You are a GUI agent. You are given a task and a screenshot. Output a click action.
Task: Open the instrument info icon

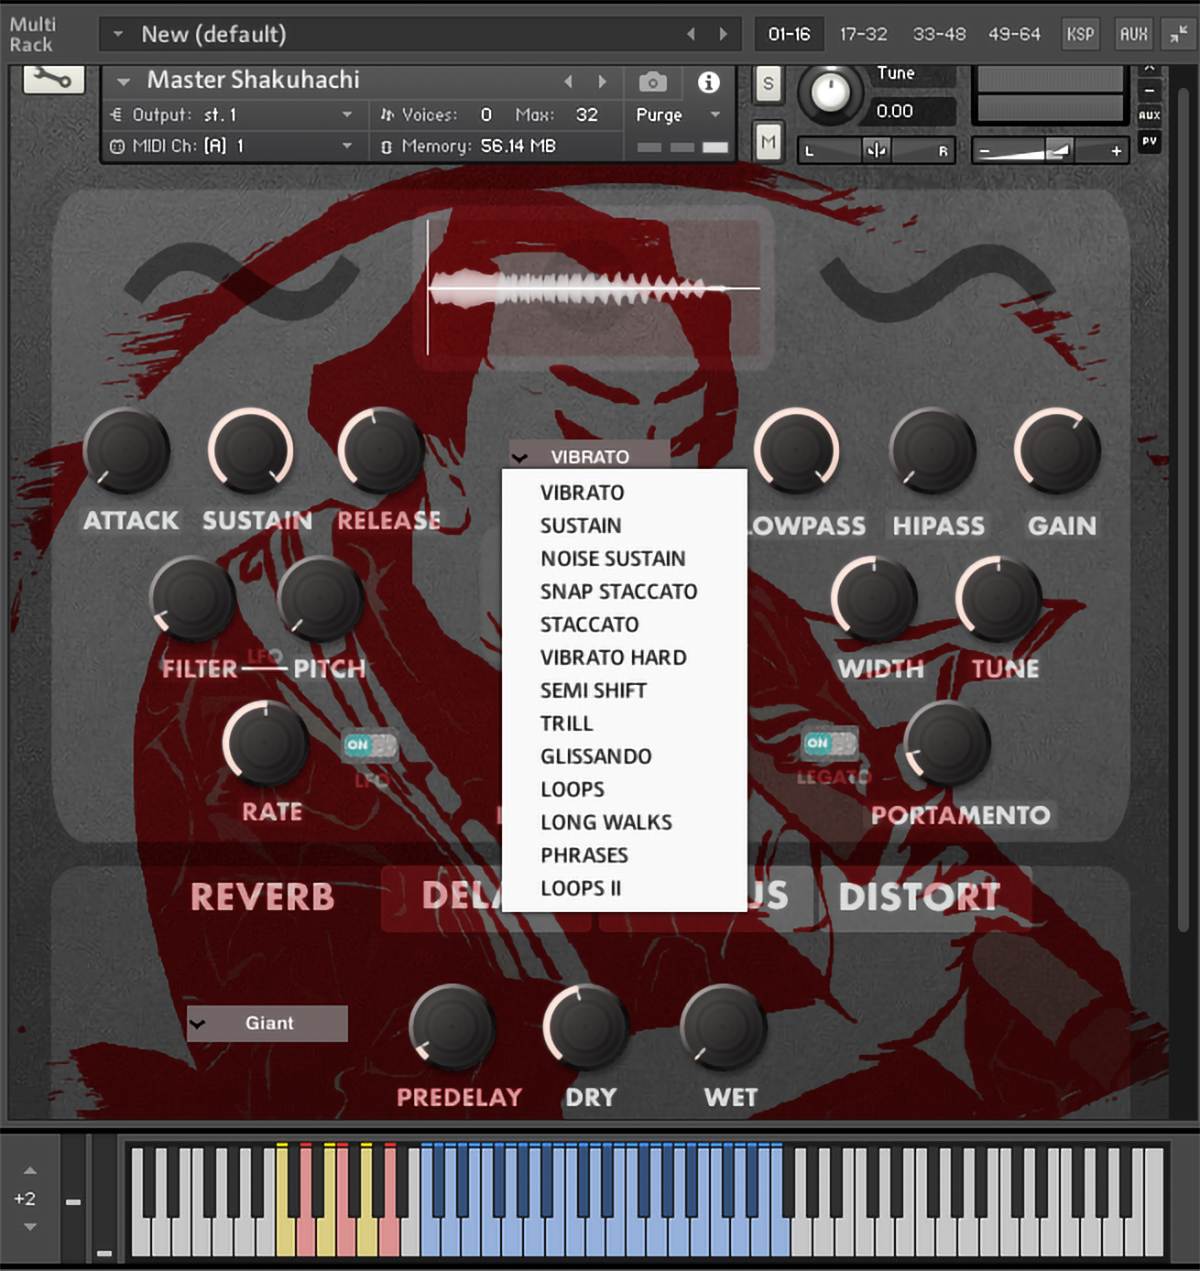(x=708, y=82)
